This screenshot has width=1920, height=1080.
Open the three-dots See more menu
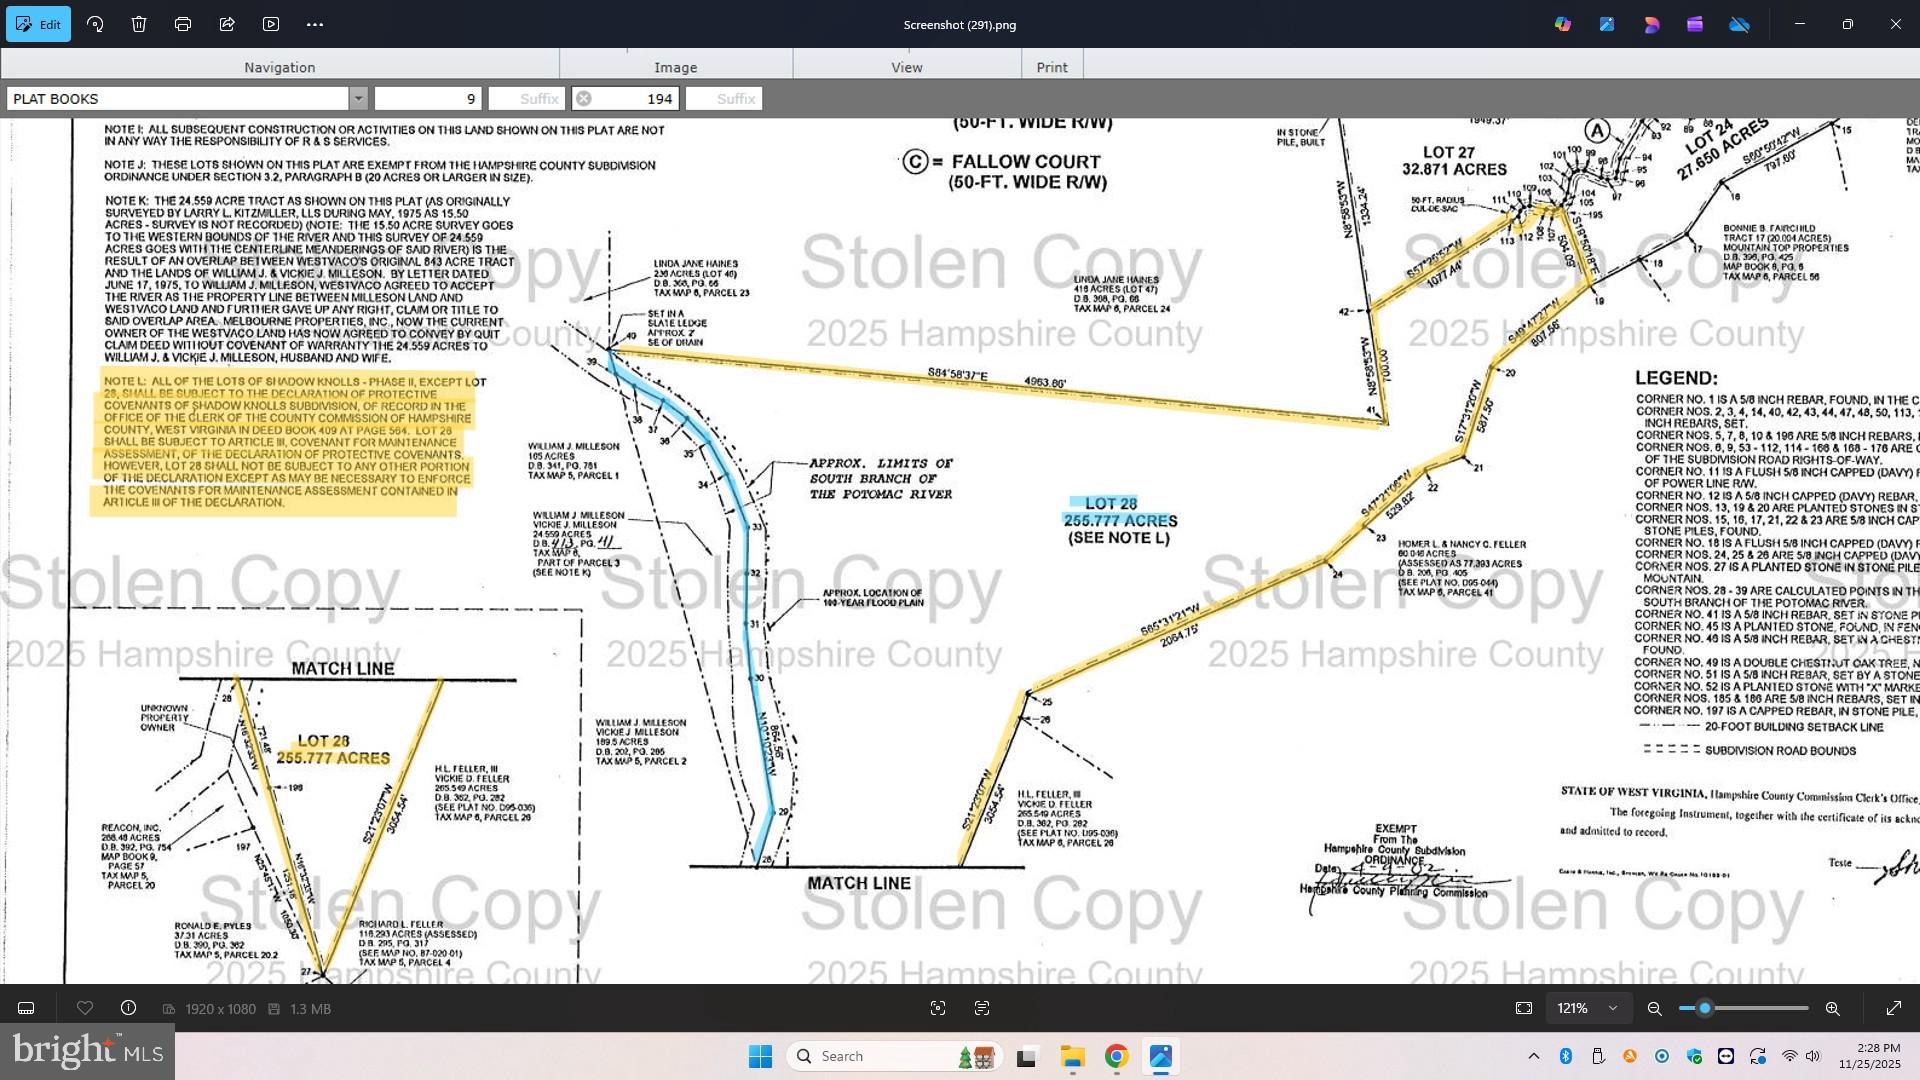pyautogui.click(x=315, y=24)
